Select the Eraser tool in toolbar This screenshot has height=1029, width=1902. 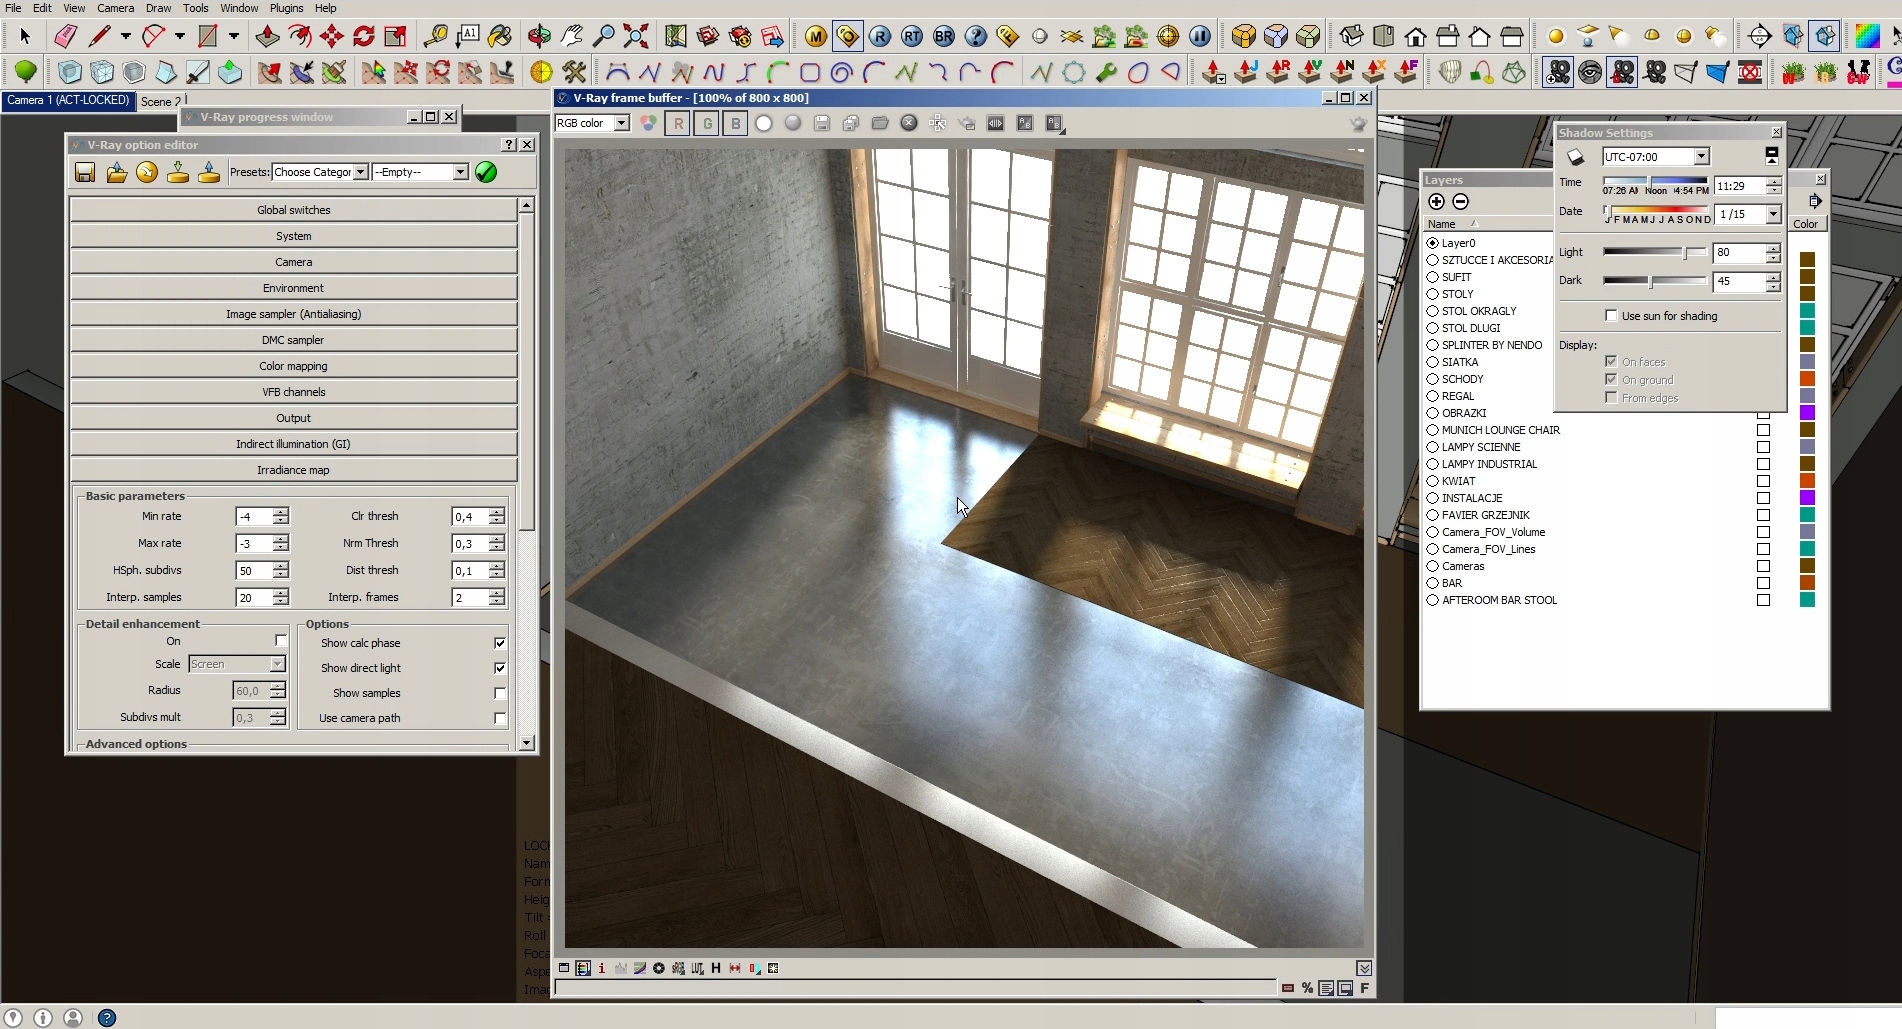tap(65, 37)
